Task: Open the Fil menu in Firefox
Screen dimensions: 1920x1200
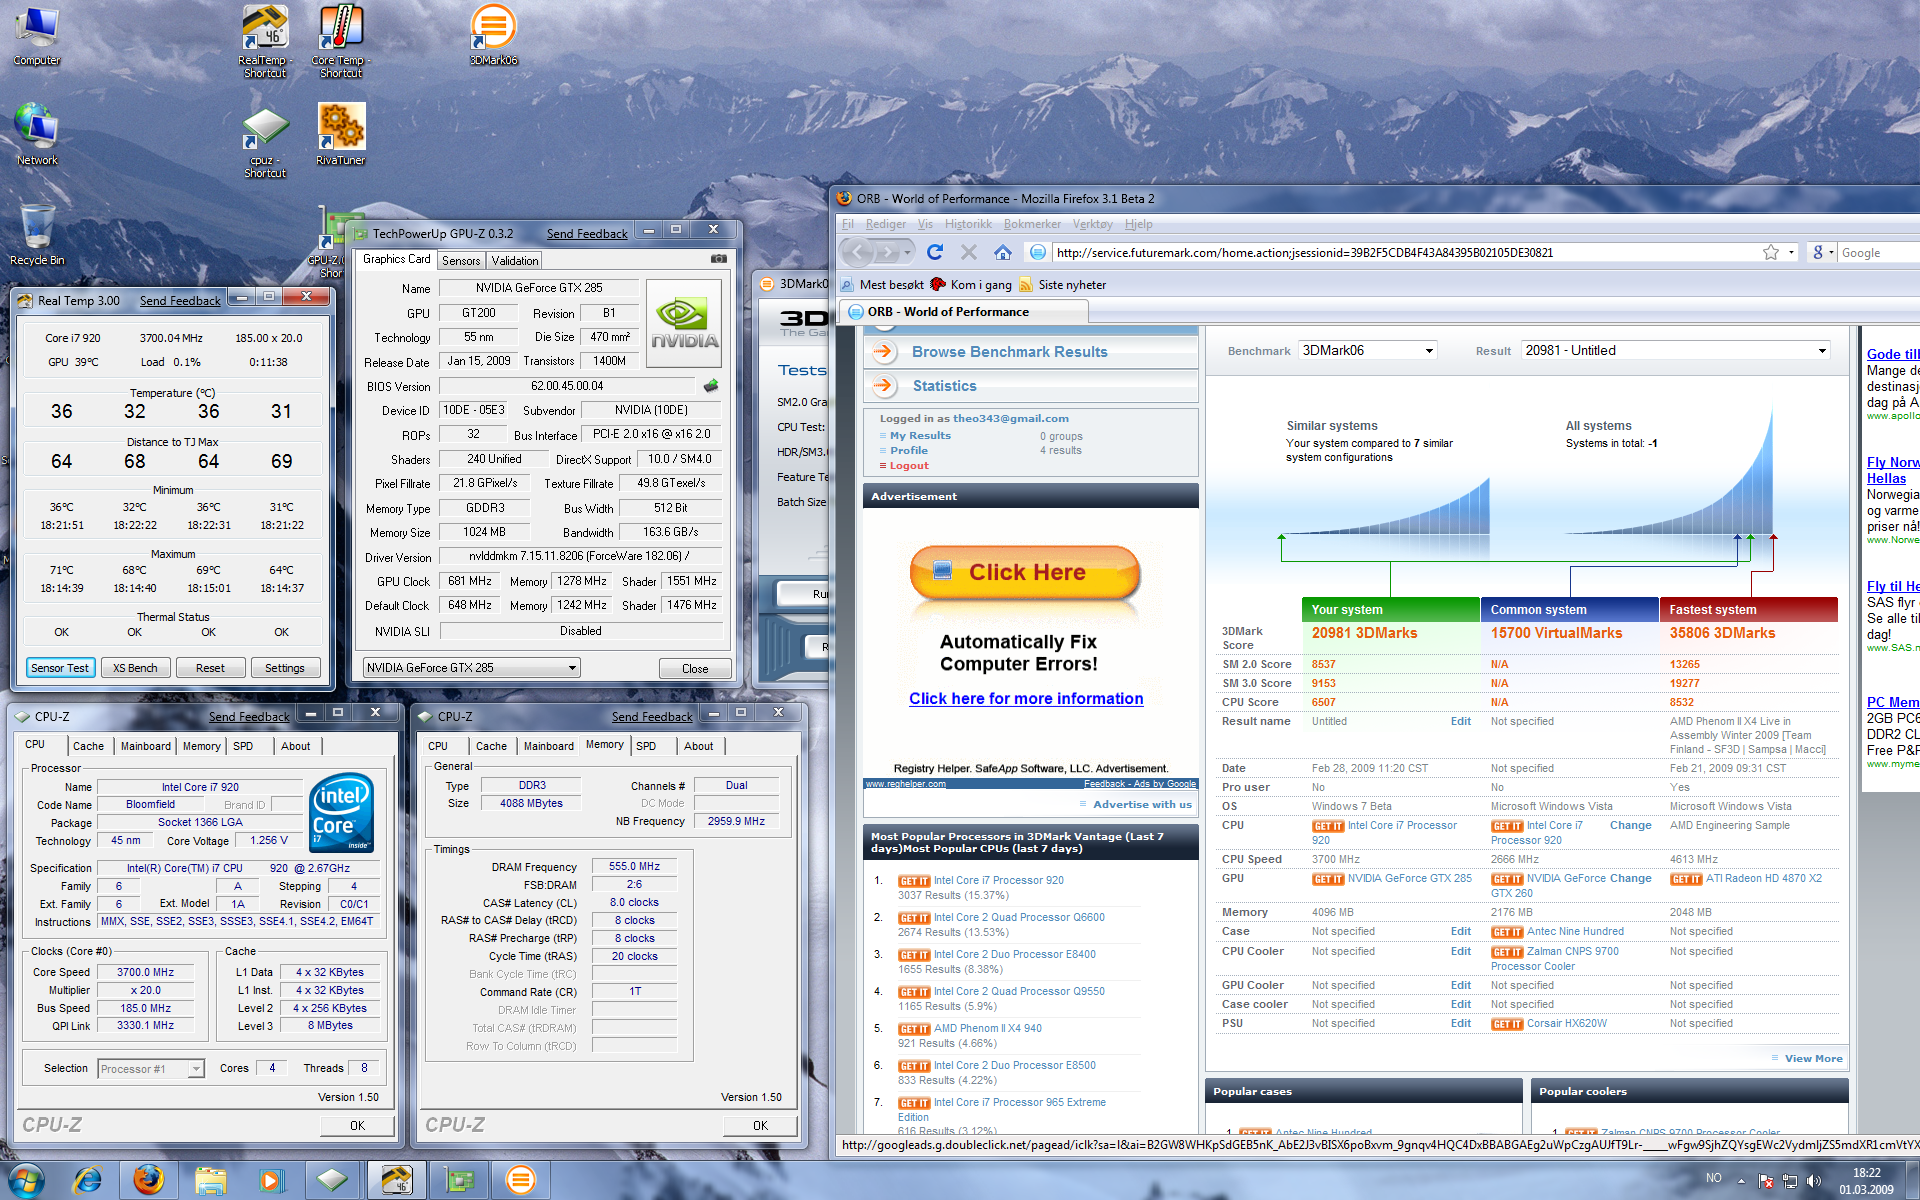Action: pyautogui.click(x=848, y=224)
